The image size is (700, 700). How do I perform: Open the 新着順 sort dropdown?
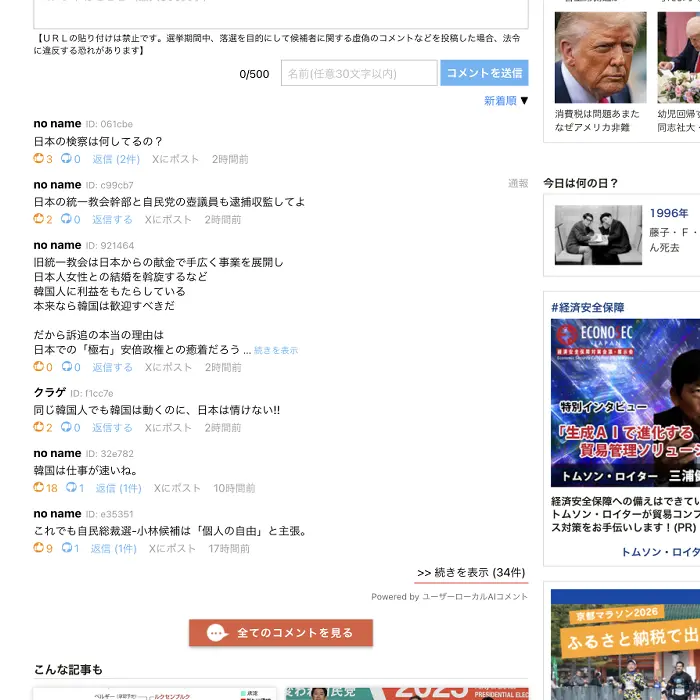coord(506,101)
